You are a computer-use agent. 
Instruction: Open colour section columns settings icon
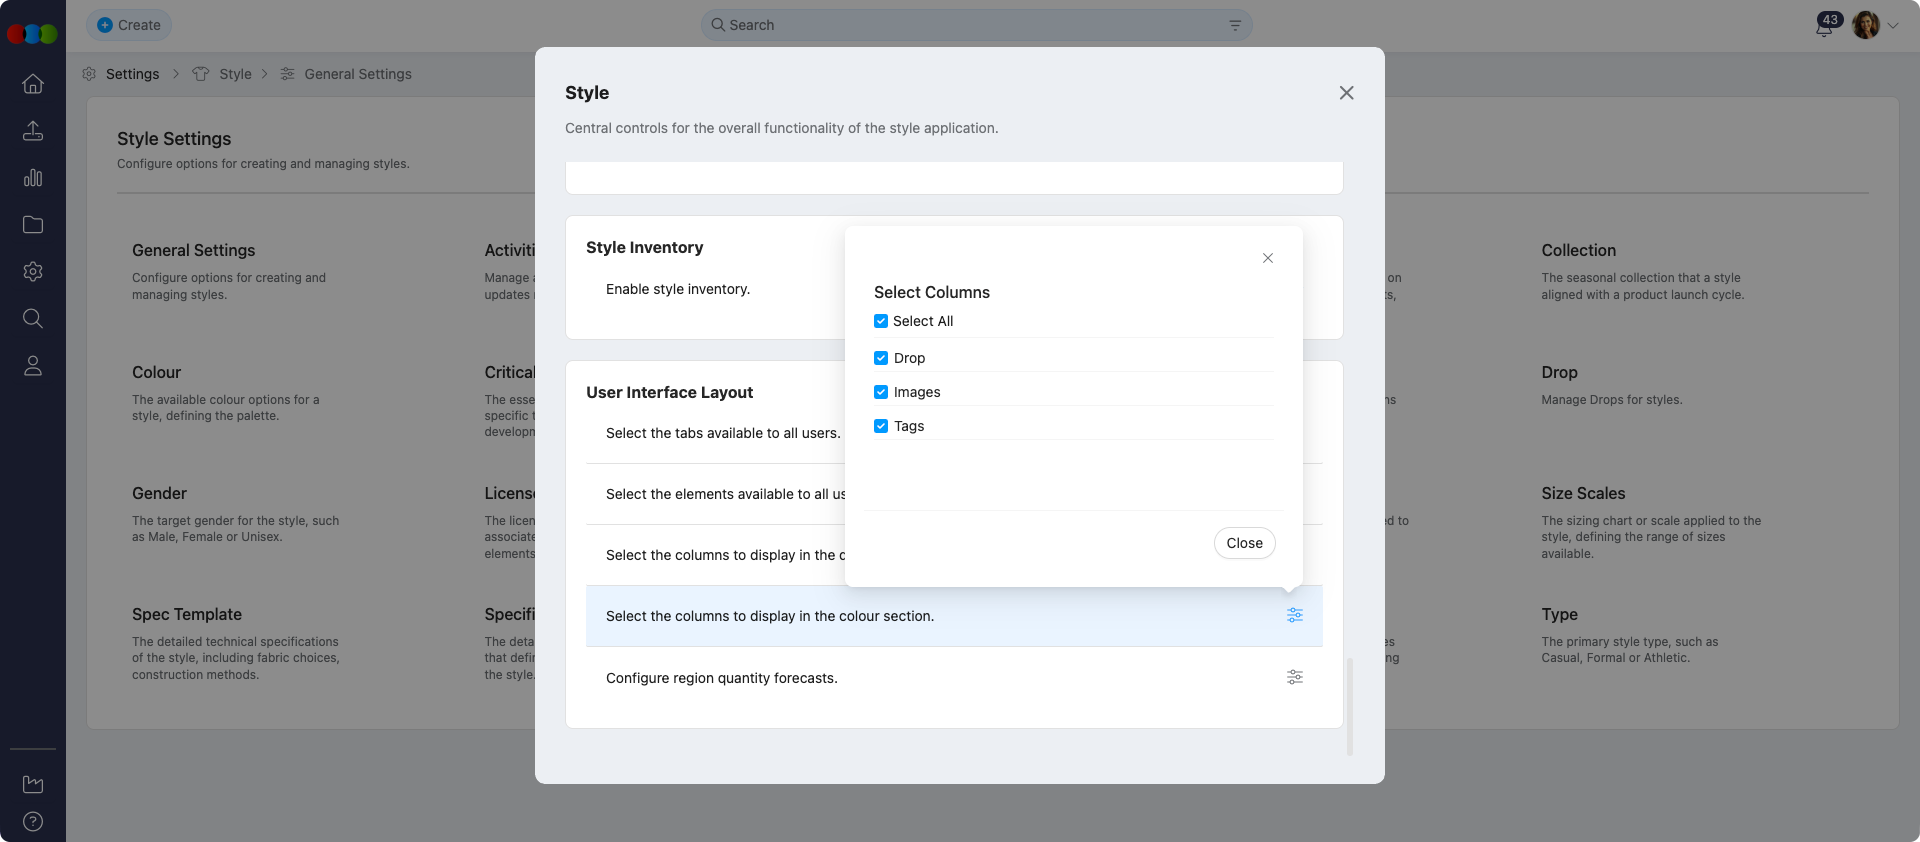1295,615
